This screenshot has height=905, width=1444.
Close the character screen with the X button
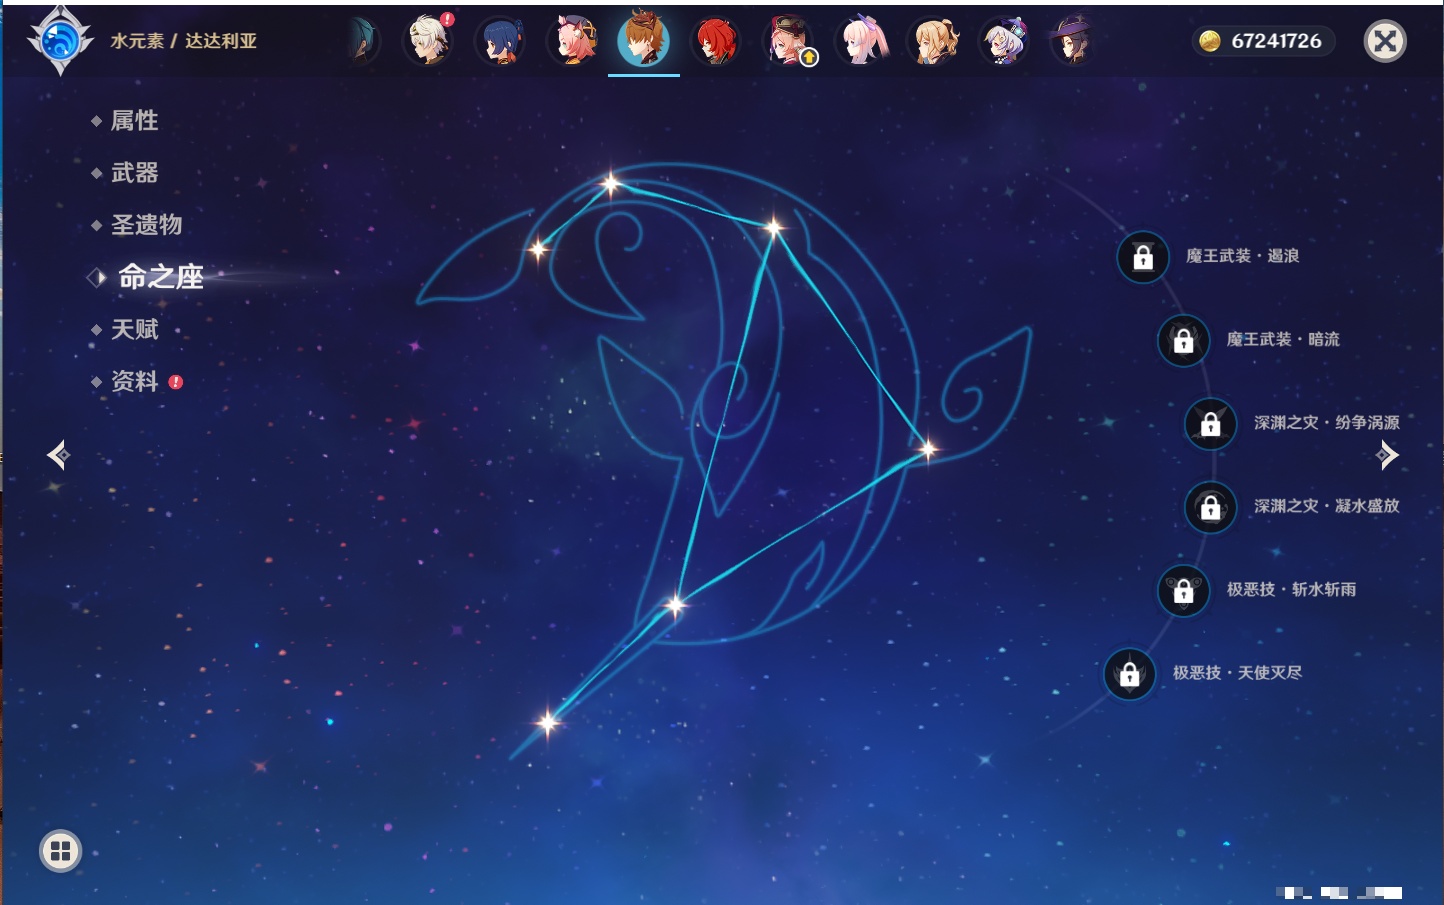click(1385, 41)
